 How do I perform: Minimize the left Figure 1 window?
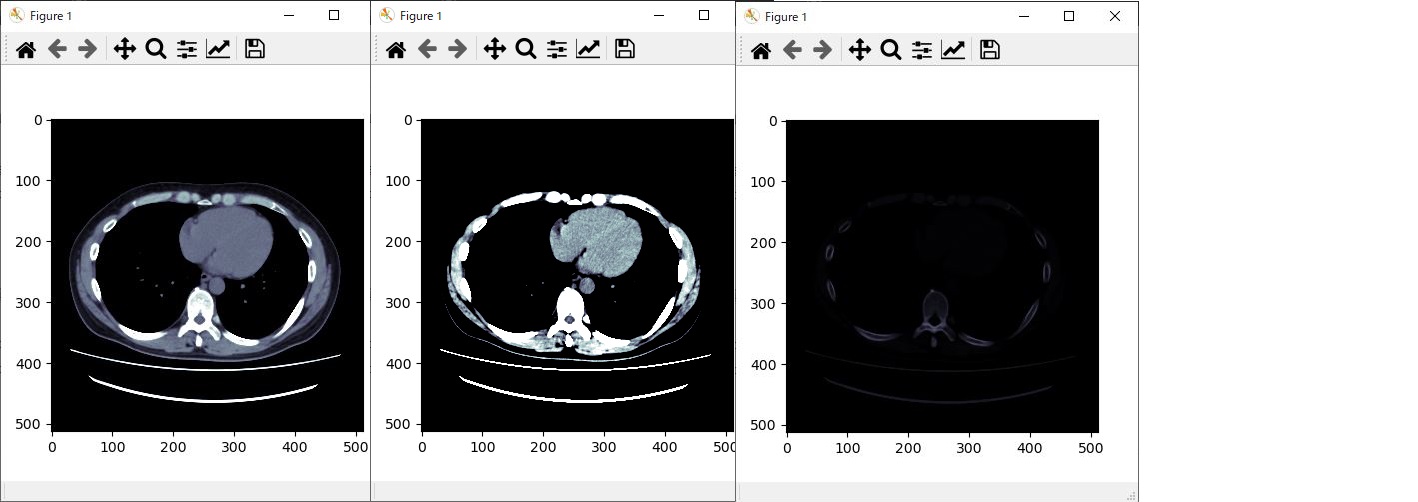(x=288, y=15)
